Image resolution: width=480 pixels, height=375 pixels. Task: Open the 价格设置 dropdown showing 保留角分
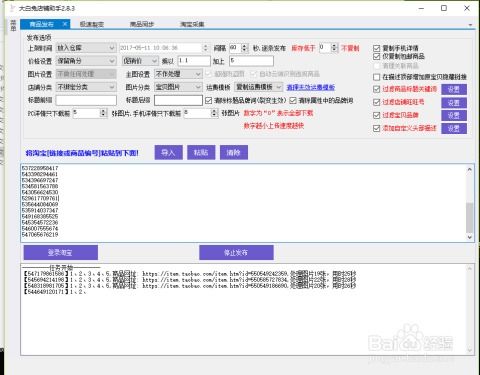[86, 61]
